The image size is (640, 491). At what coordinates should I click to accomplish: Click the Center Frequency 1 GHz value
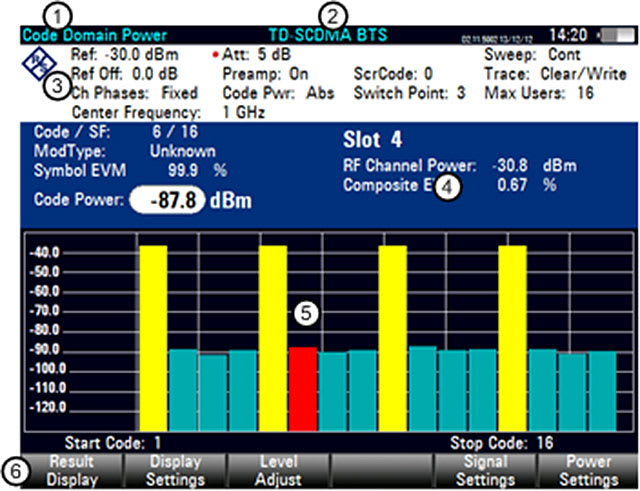[244, 112]
